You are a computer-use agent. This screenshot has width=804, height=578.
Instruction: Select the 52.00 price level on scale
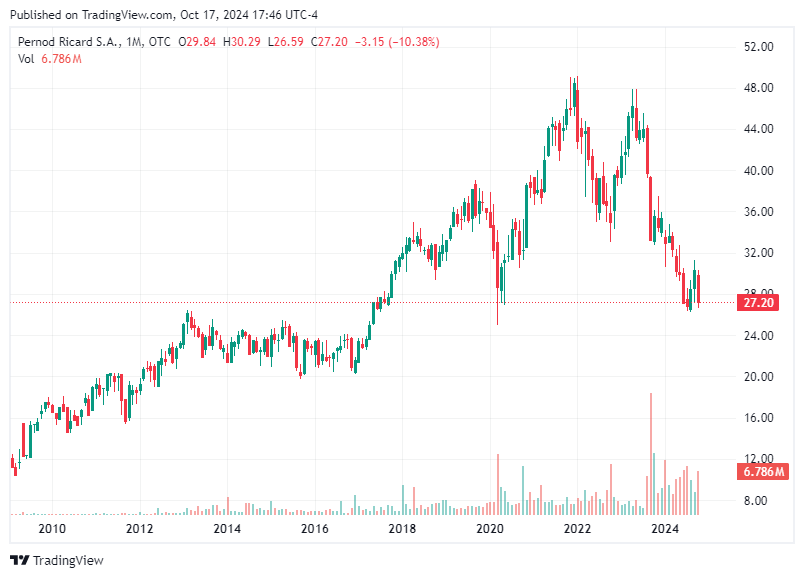[759, 47]
